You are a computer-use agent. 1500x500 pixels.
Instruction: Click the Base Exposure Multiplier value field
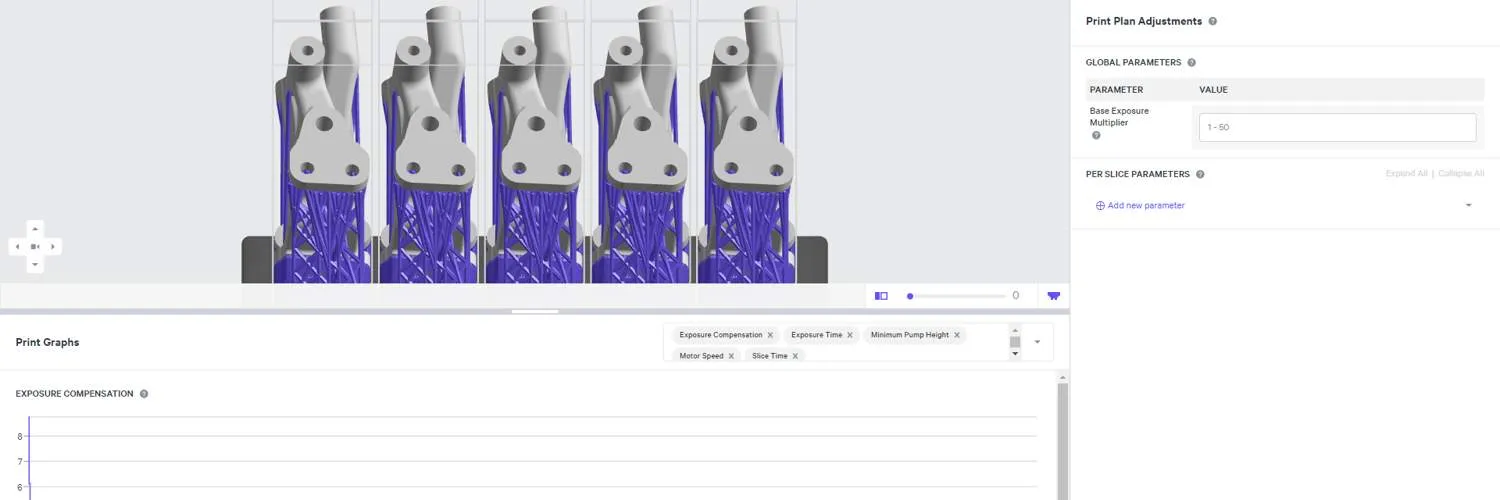(1337, 127)
